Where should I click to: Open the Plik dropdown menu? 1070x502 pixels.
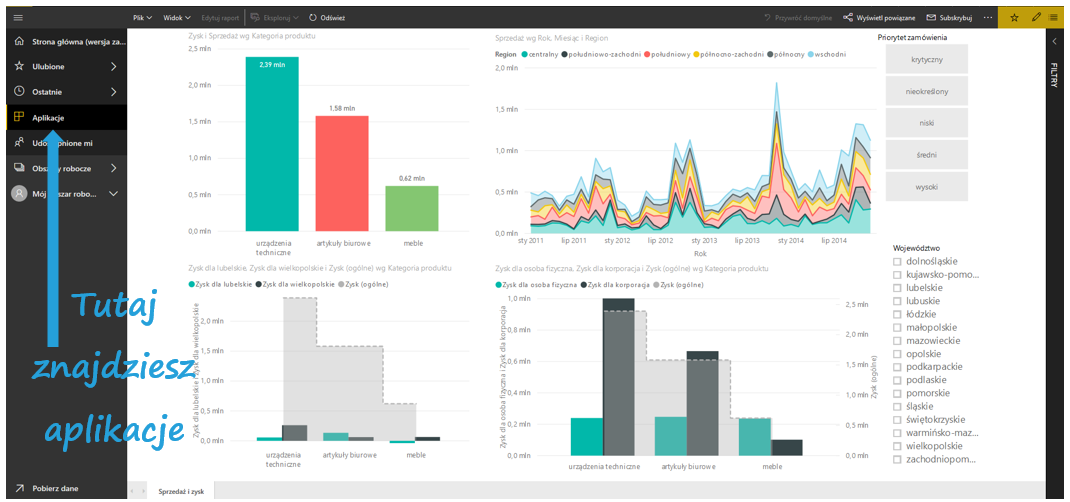click(142, 17)
